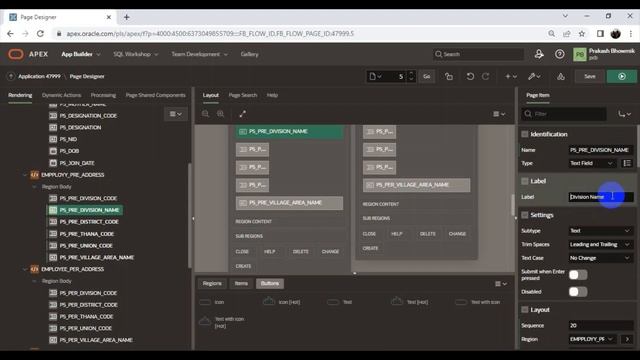
Task: Open the Subtype dropdown
Action: coord(600,231)
